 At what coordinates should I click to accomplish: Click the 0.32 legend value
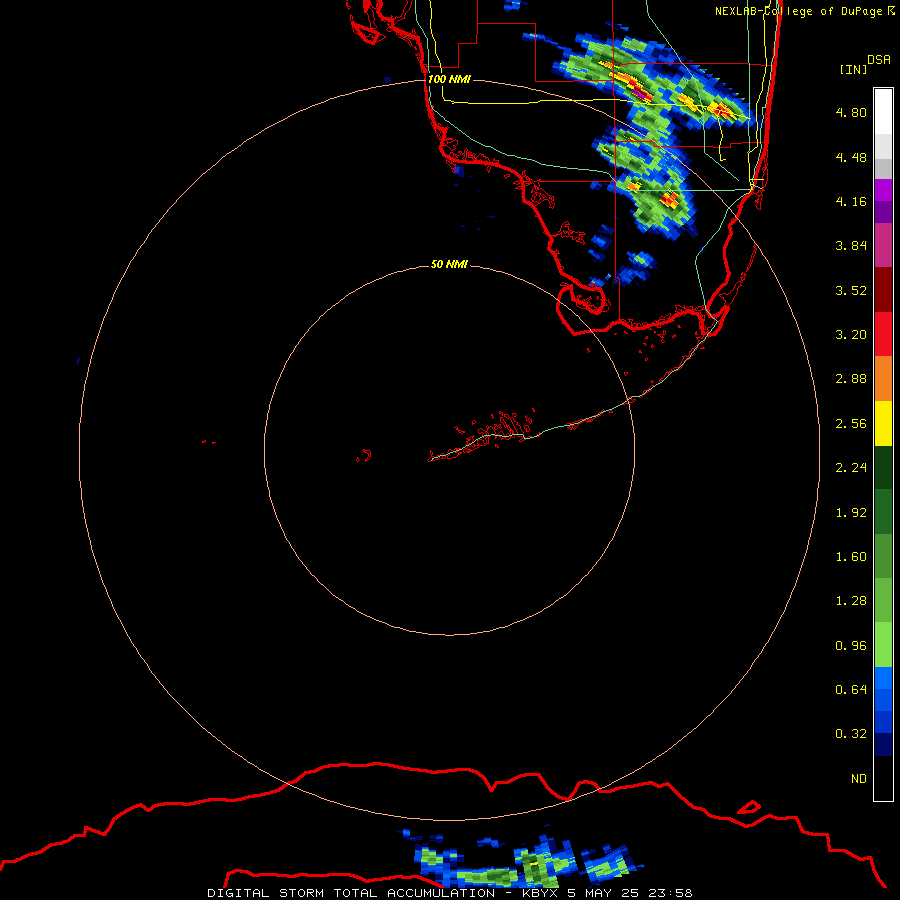(x=851, y=734)
